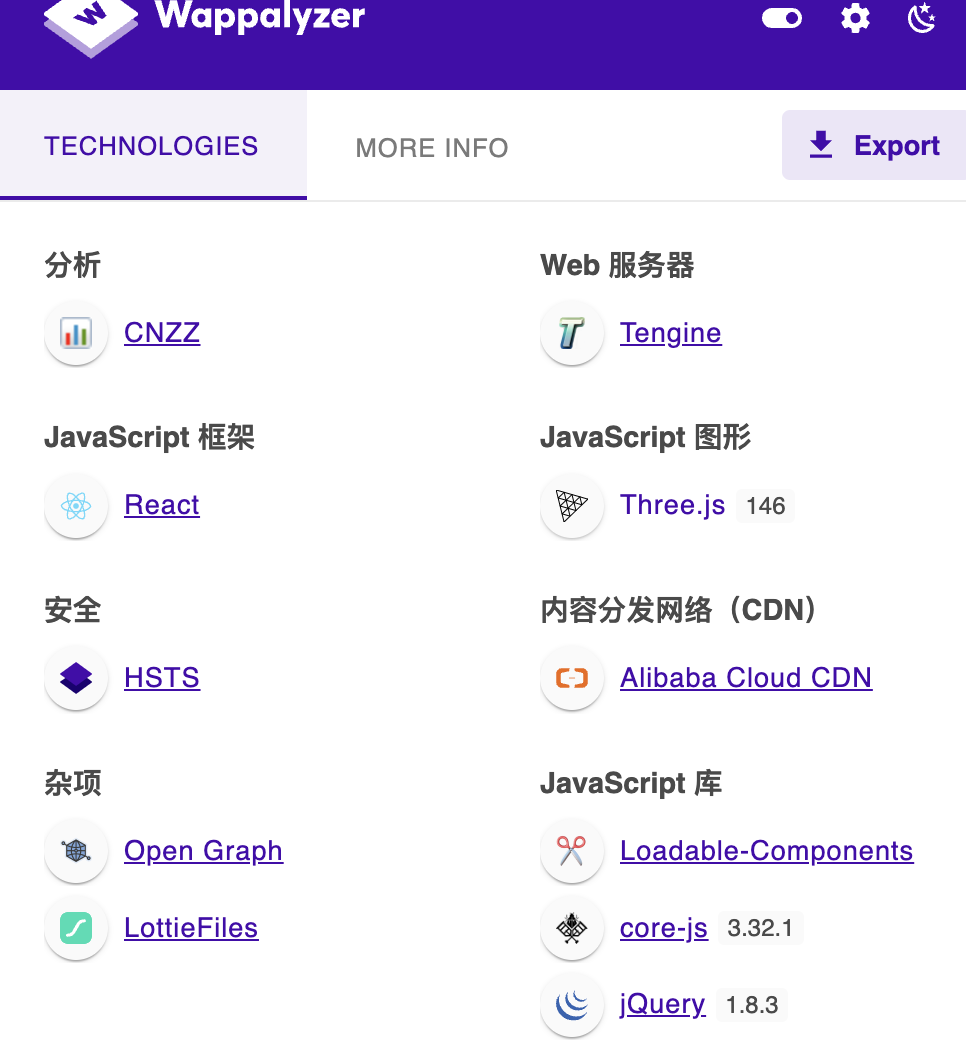
Task: Open the jQuery link
Action: tap(662, 1004)
